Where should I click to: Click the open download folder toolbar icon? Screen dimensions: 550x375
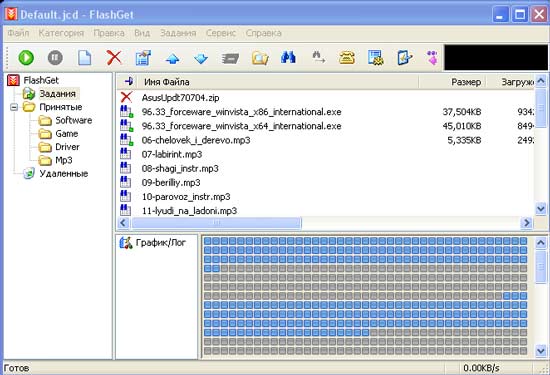coord(260,58)
